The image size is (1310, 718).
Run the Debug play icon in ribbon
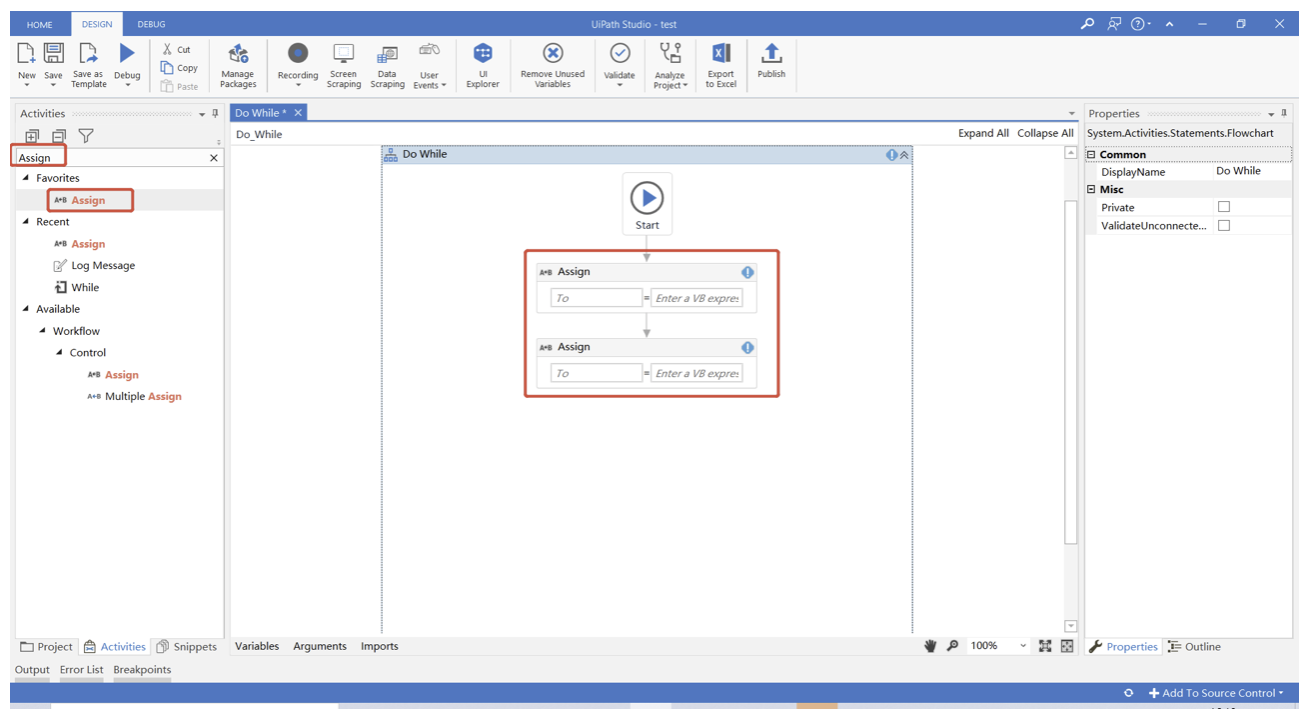(x=127, y=53)
